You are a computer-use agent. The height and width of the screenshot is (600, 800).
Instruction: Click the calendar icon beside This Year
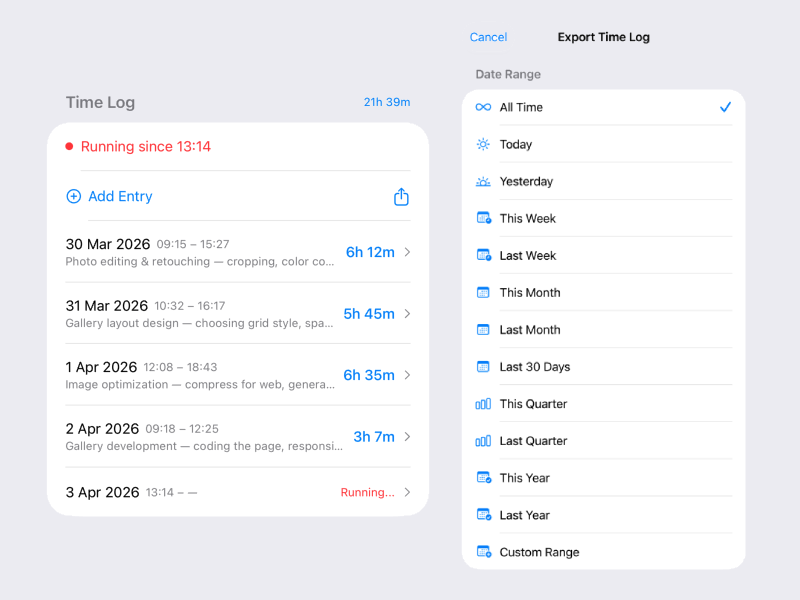(x=483, y=478)
